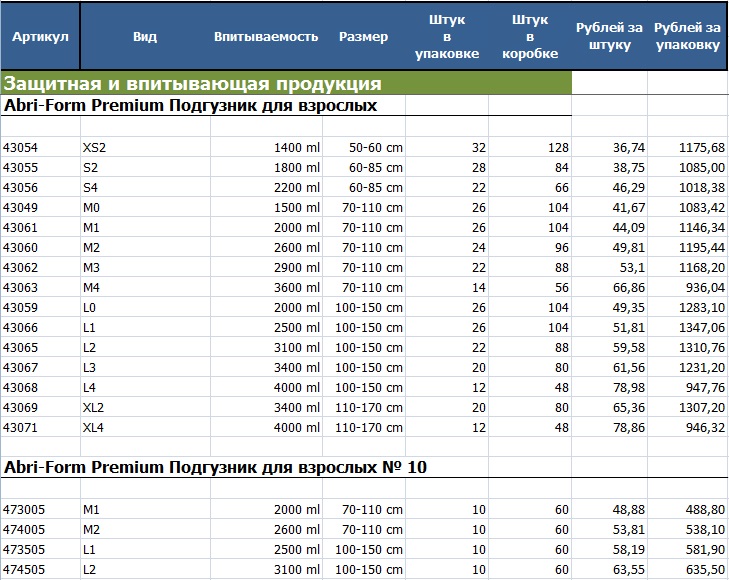Select article cell 43065
The image size is (729, 580).
(40, 347)
